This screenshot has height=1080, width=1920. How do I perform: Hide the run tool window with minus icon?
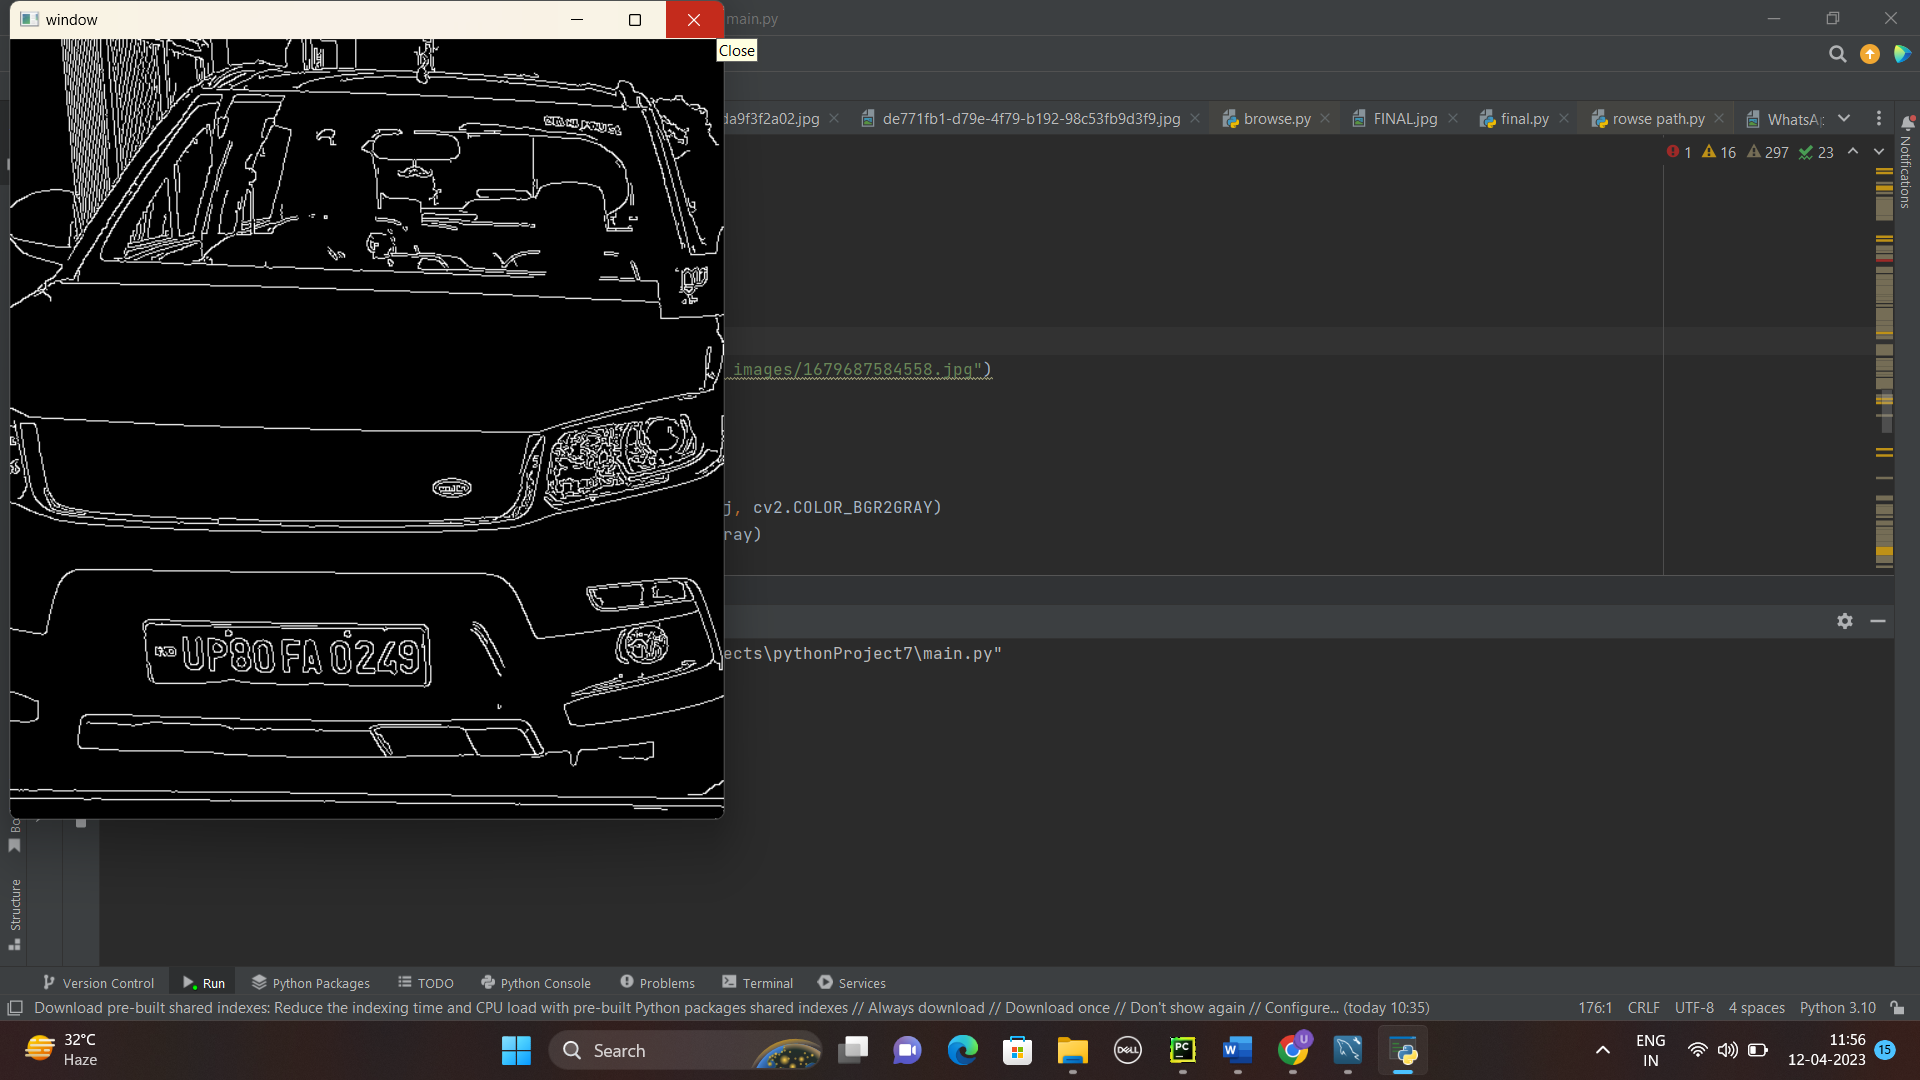pyautogui.click(x=1878, y=621)
